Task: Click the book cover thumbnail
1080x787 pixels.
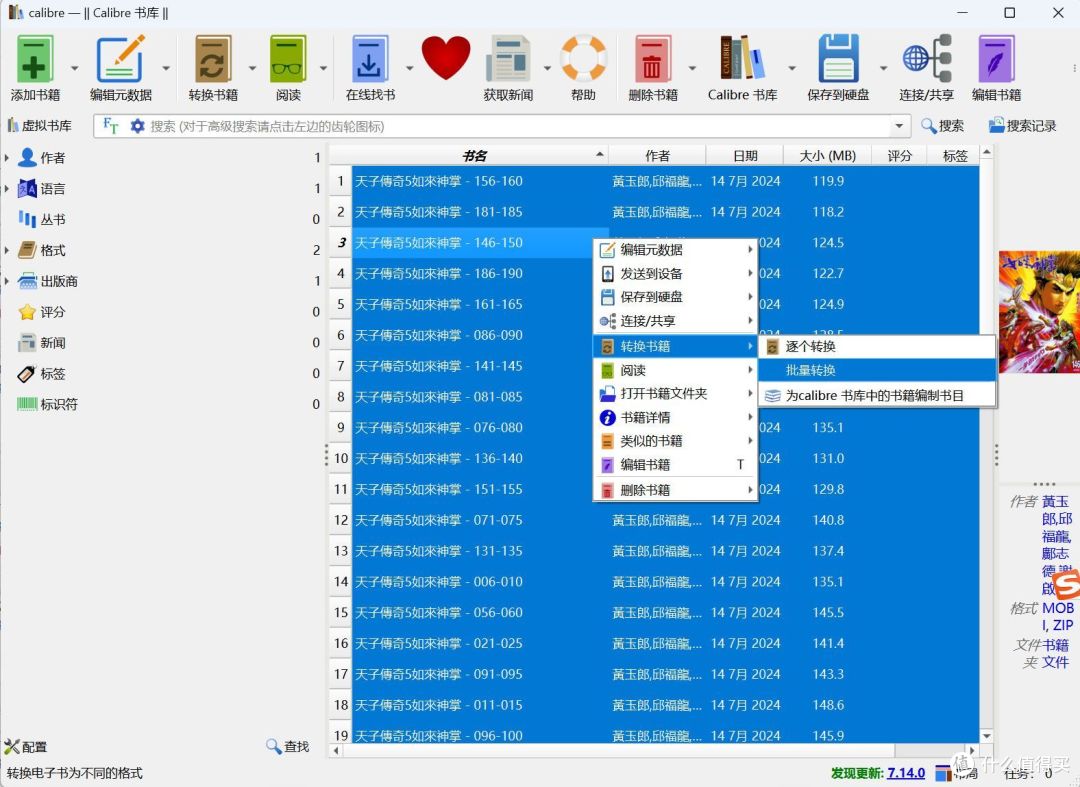Action: click(1039, 312)
